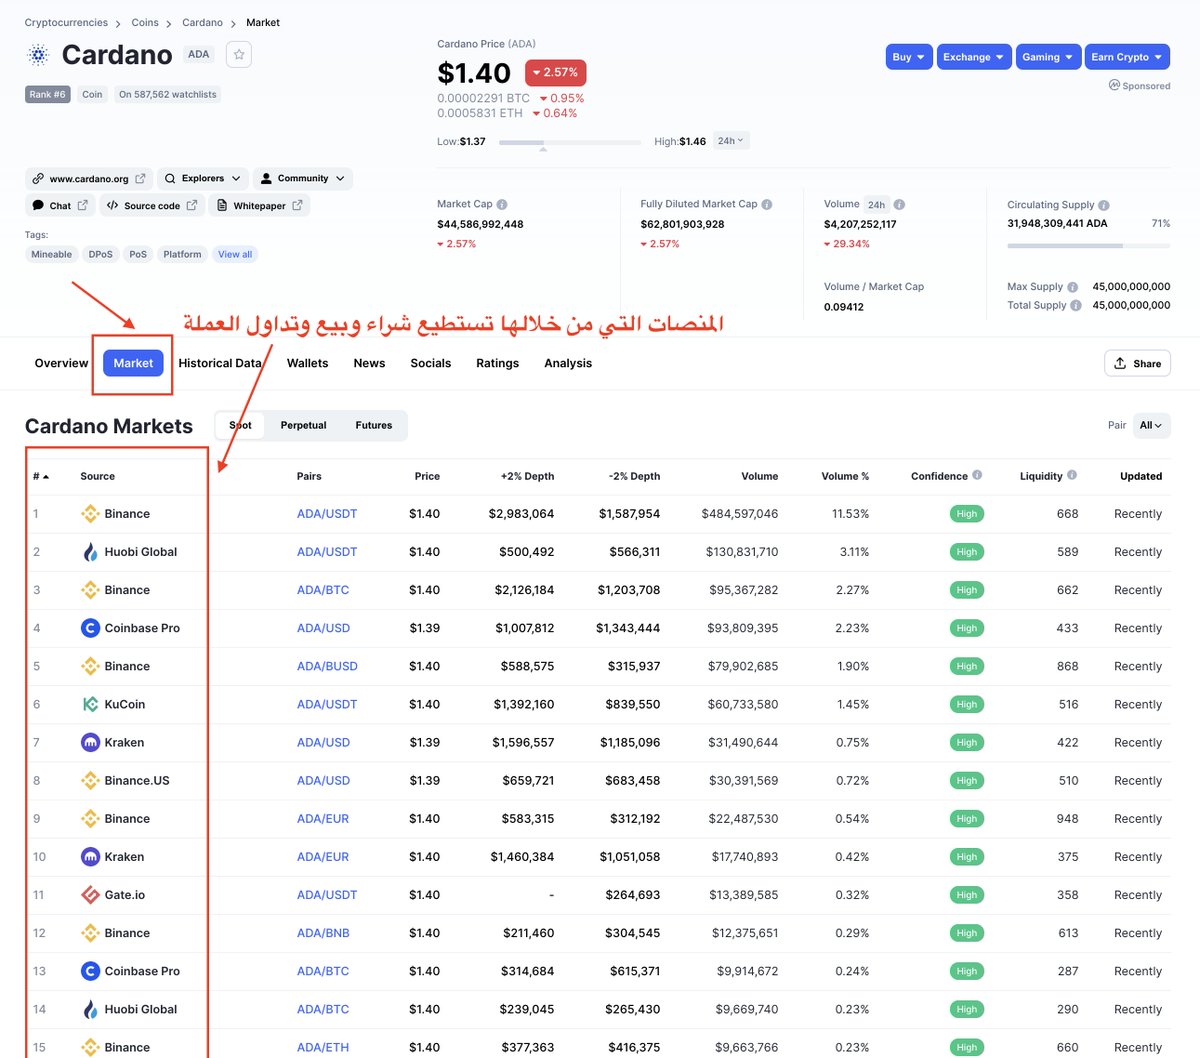Open the ADA/USDT pair for Binance row 1

point(327,514)
